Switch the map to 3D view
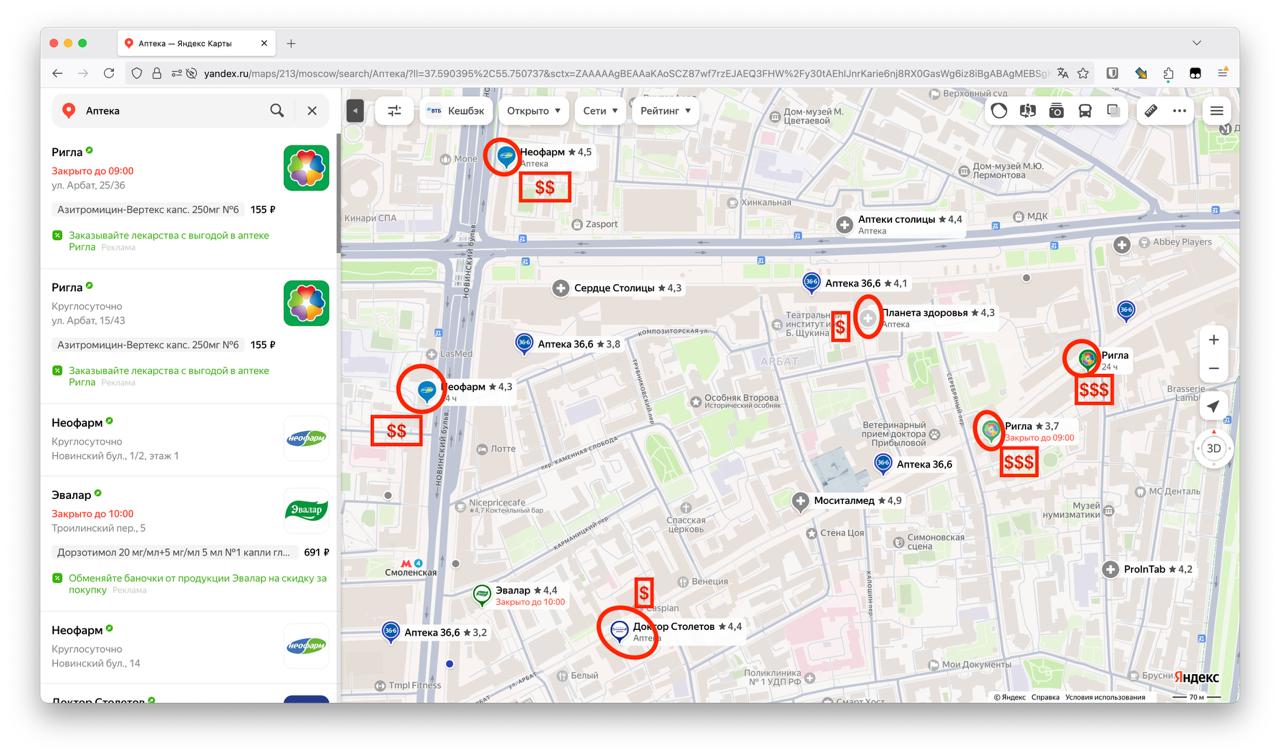The height and width of the screenshot is (756, 1280). [x=1213, y=448]
